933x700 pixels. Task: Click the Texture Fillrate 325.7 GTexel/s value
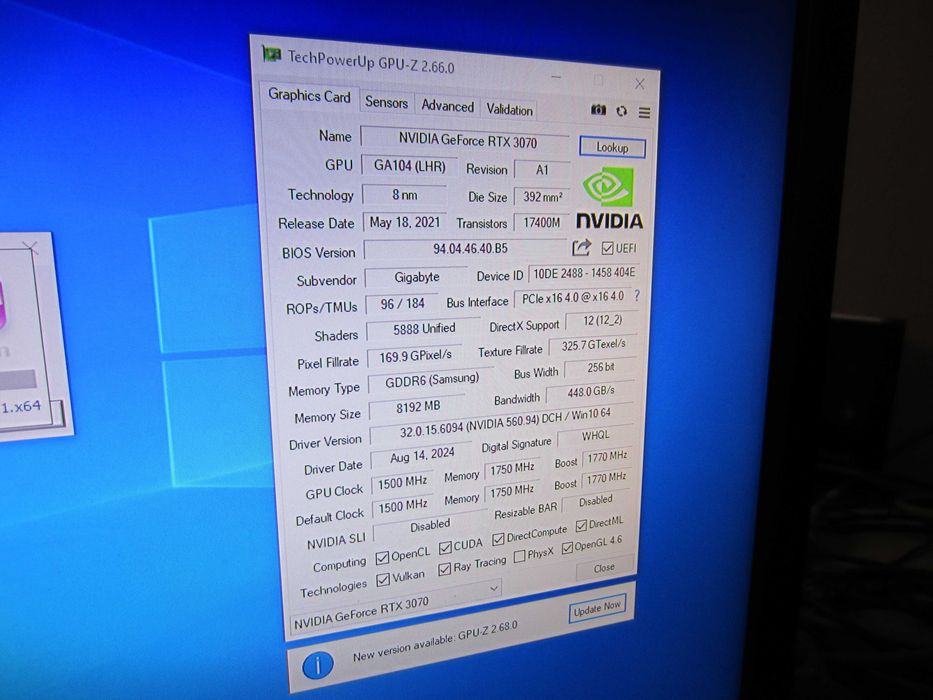(593, 345)
